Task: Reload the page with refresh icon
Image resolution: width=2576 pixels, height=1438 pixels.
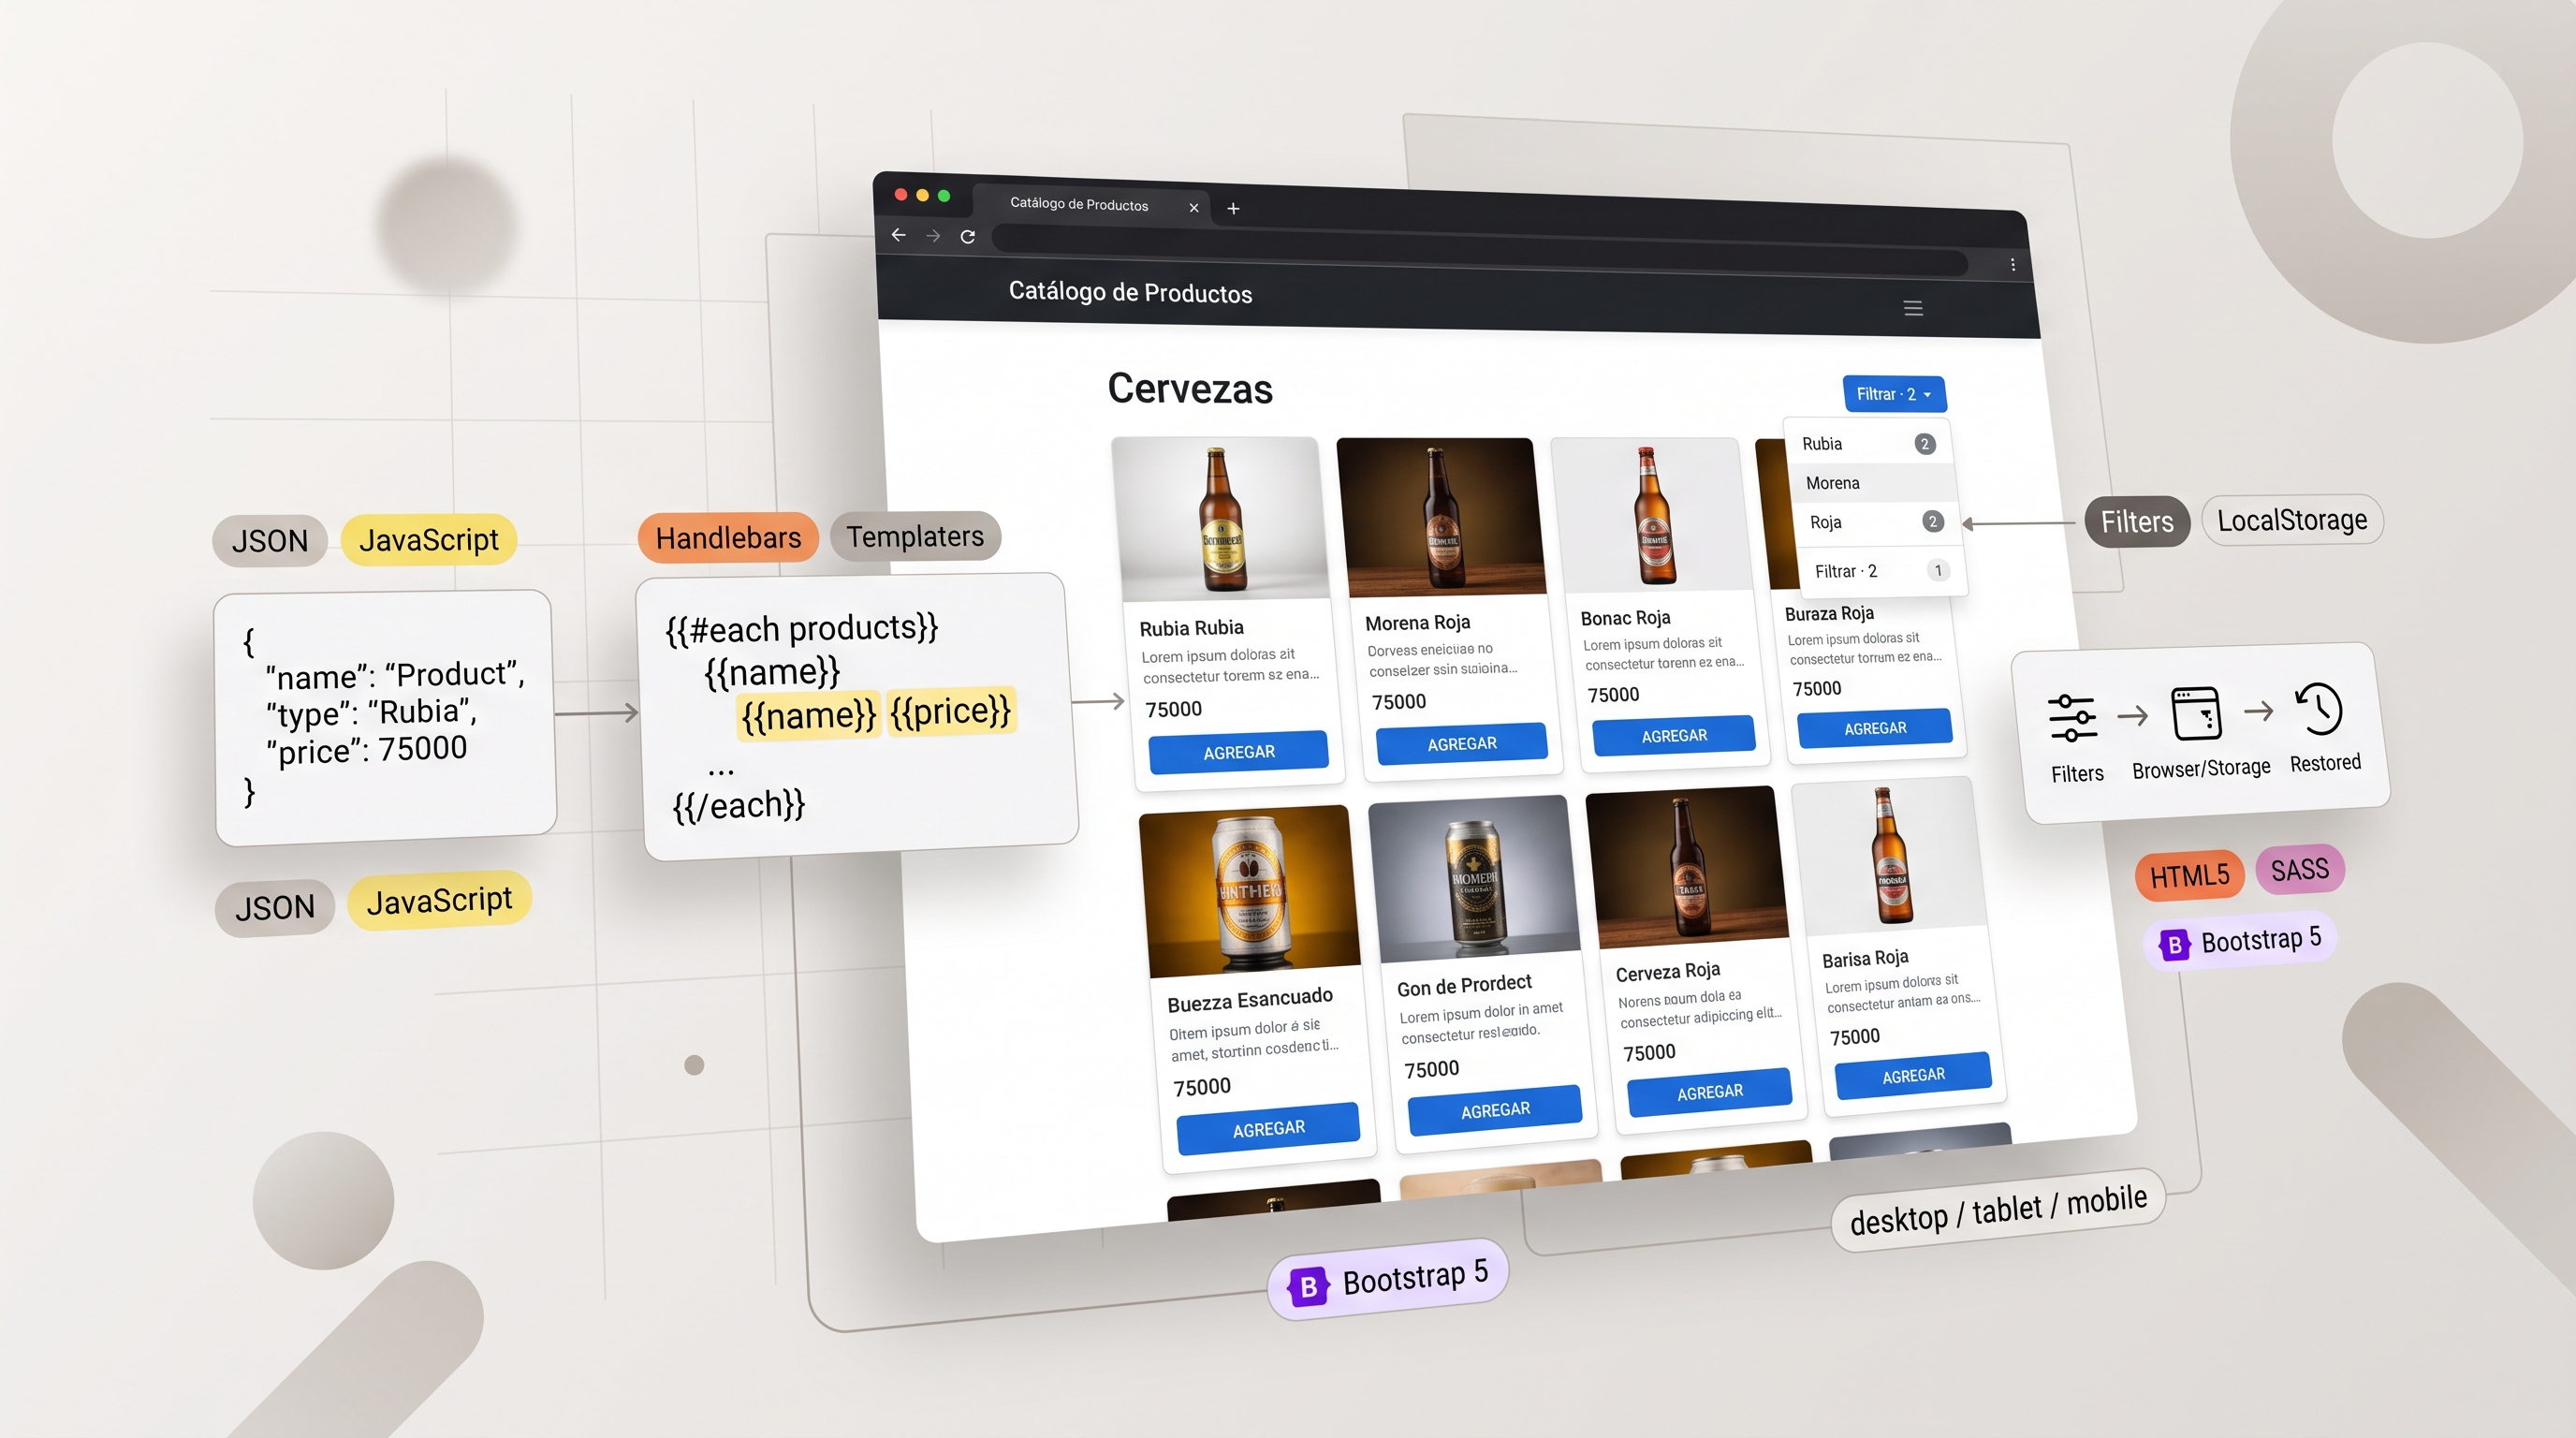Action: 967,237
